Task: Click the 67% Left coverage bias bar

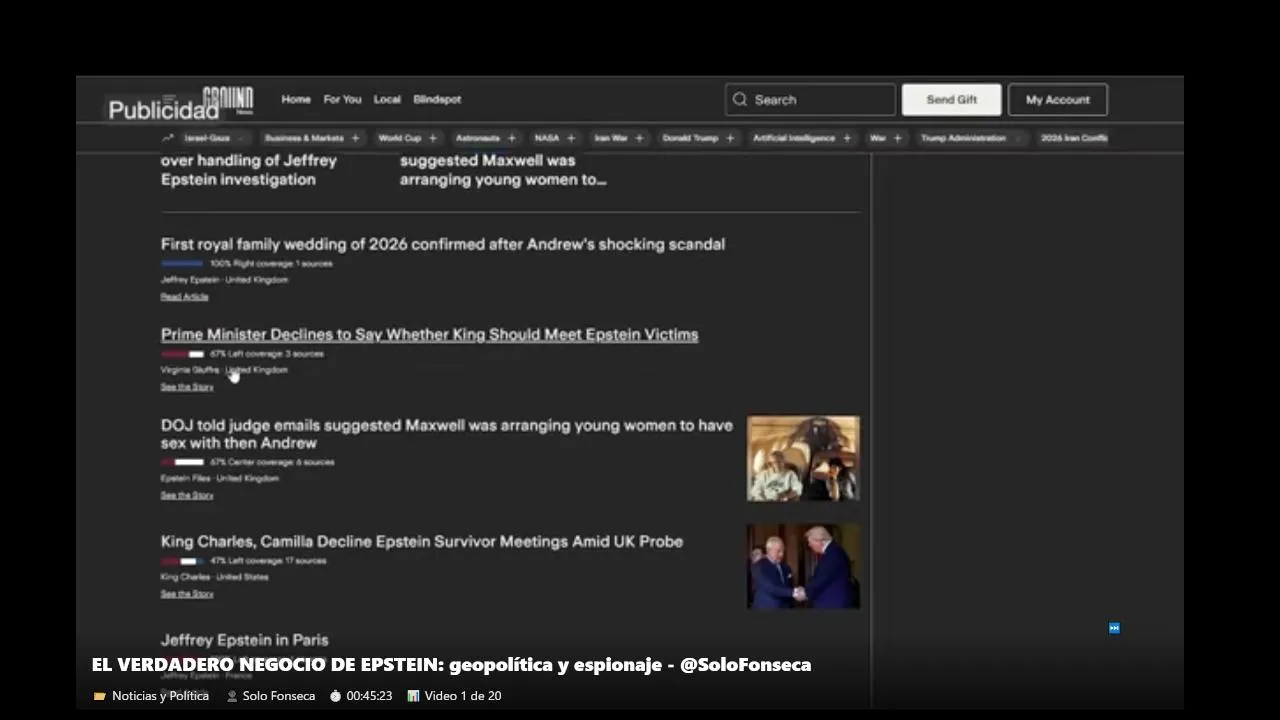Action: [182, 353]
